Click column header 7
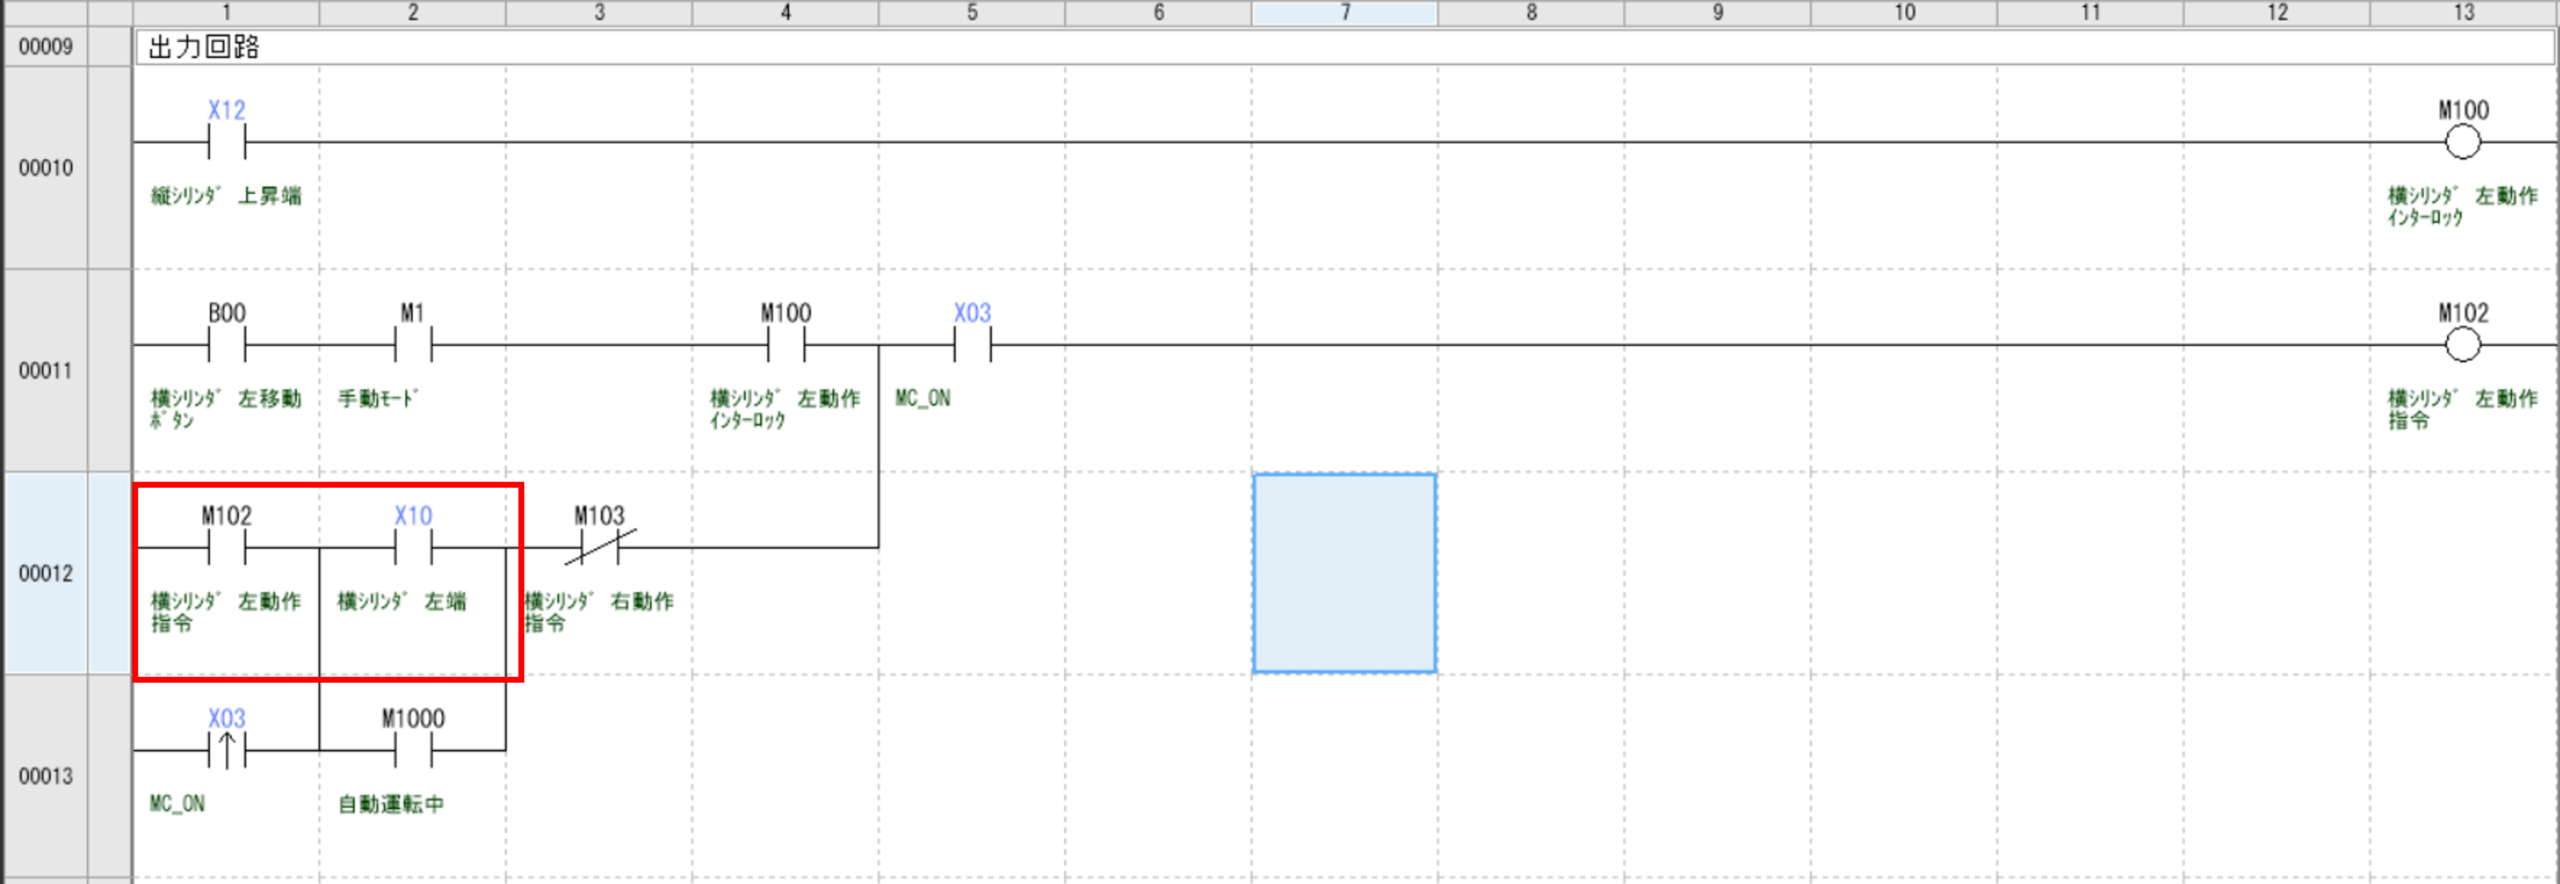The height and width of the screenshot is (884, 2560). click(1344, 12)
